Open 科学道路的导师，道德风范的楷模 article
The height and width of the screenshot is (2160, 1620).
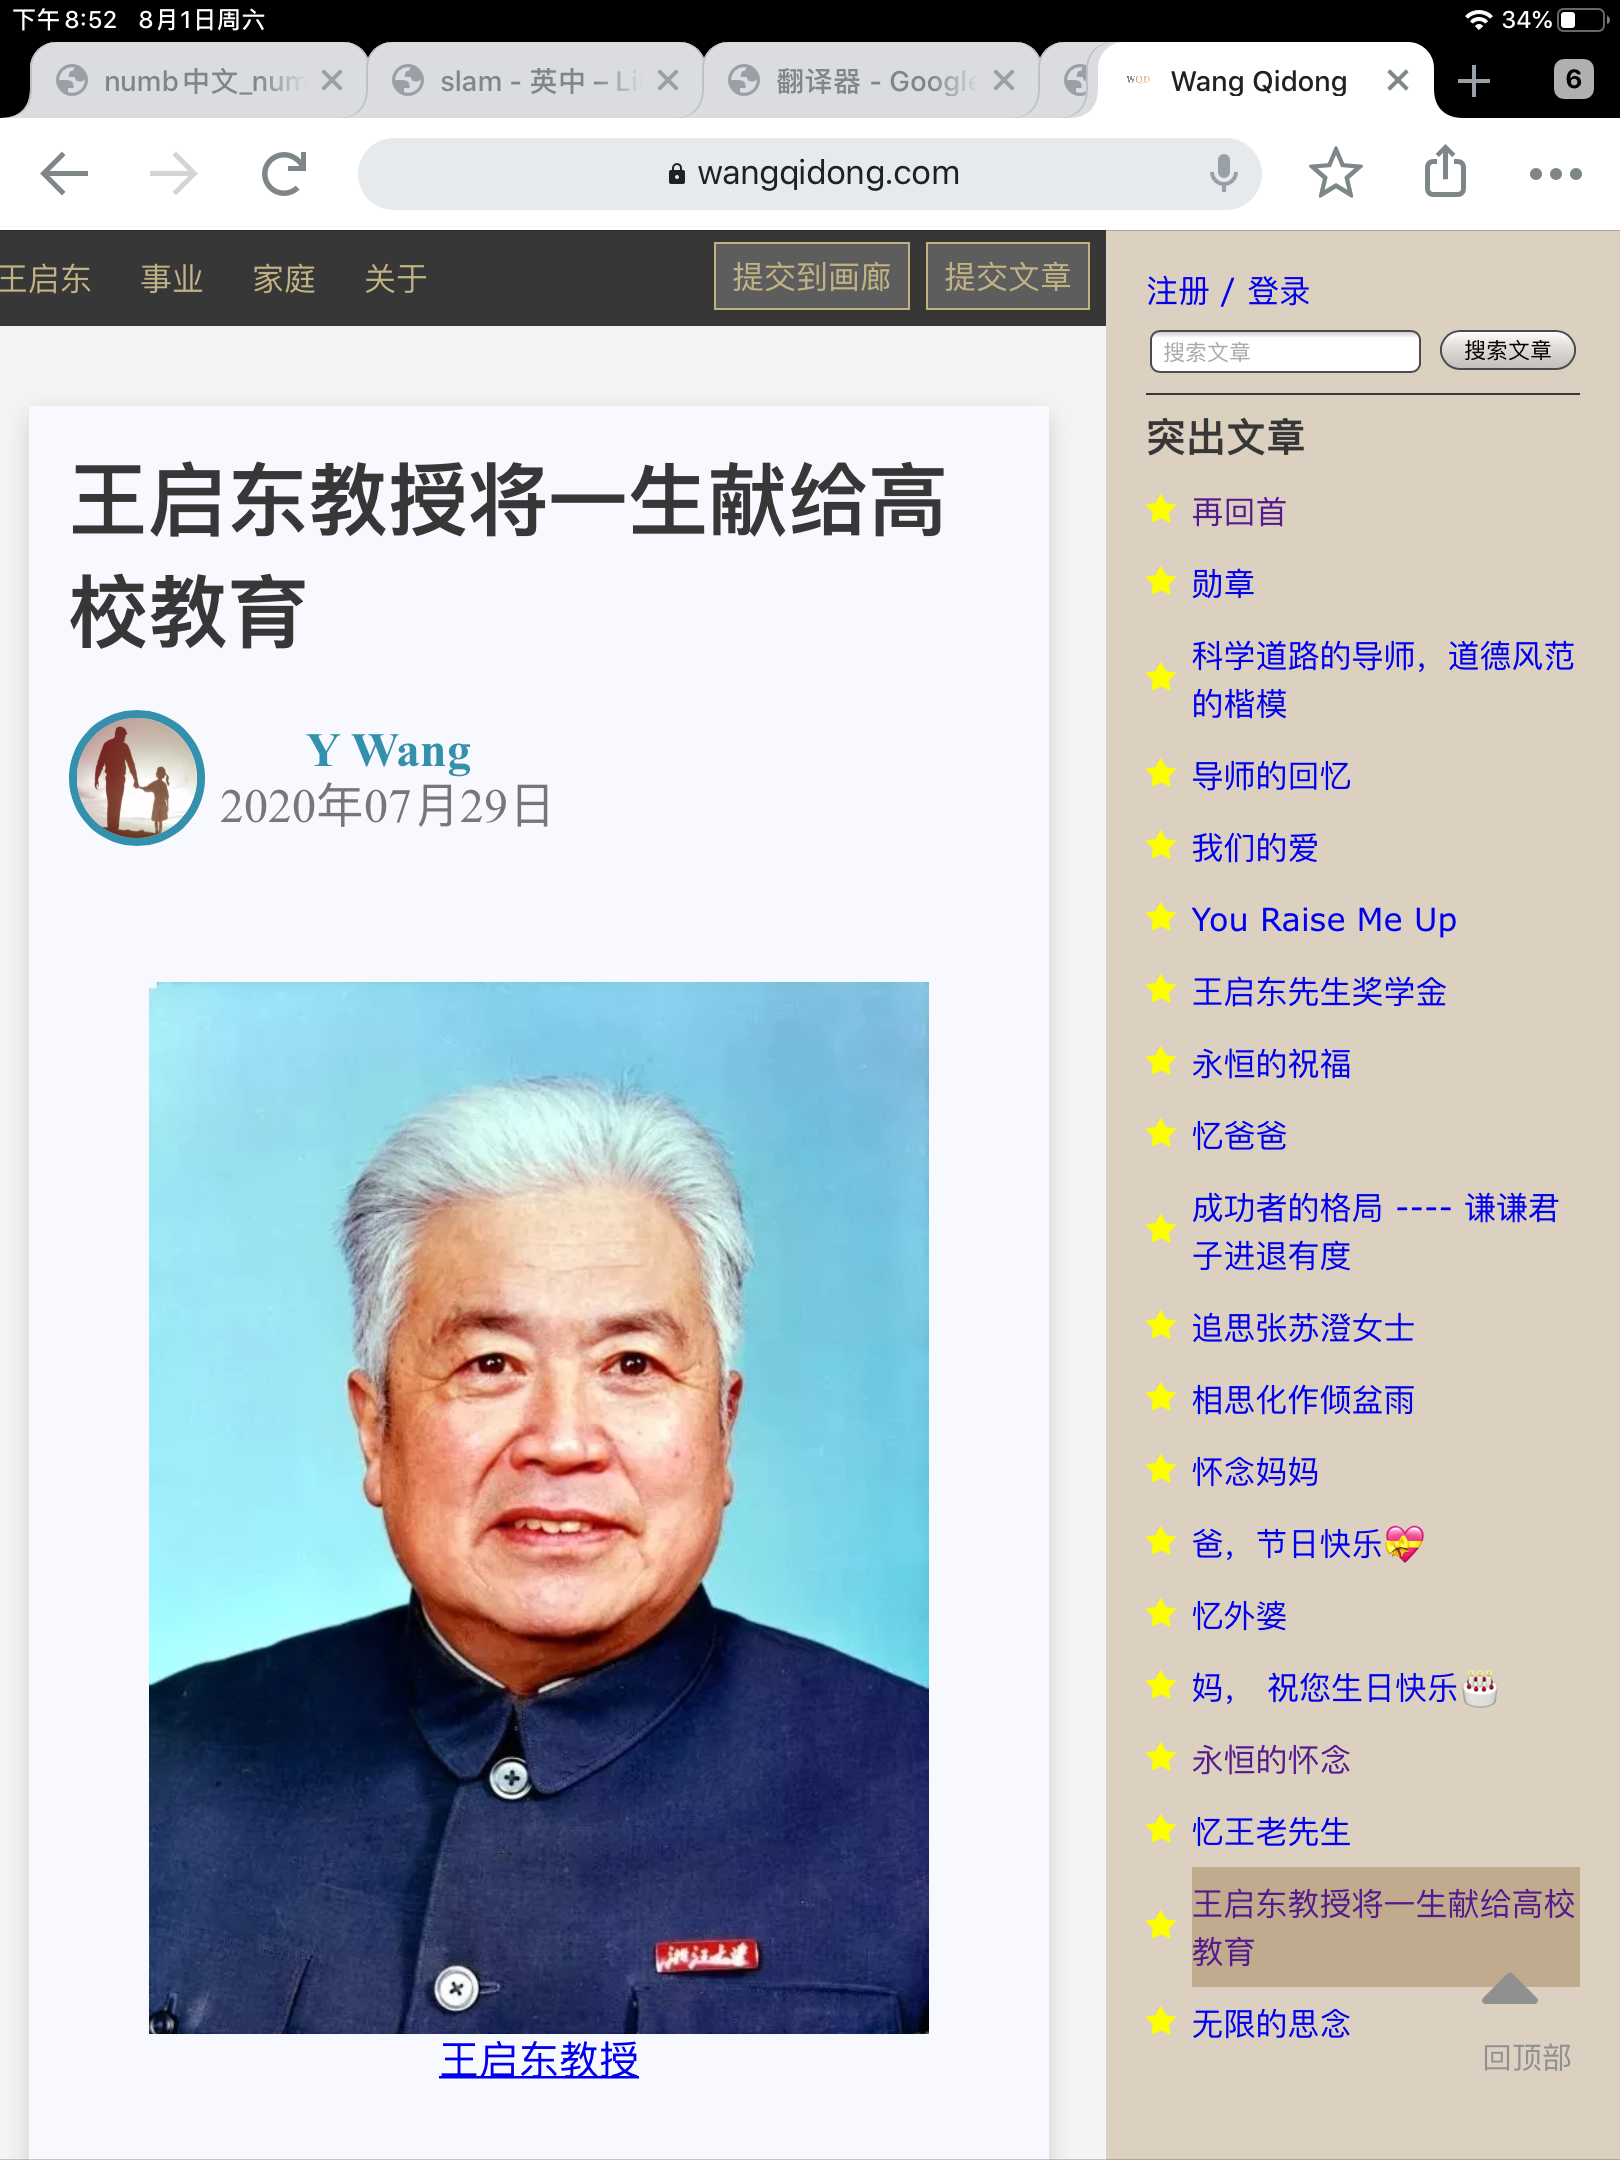[1383, 680]
